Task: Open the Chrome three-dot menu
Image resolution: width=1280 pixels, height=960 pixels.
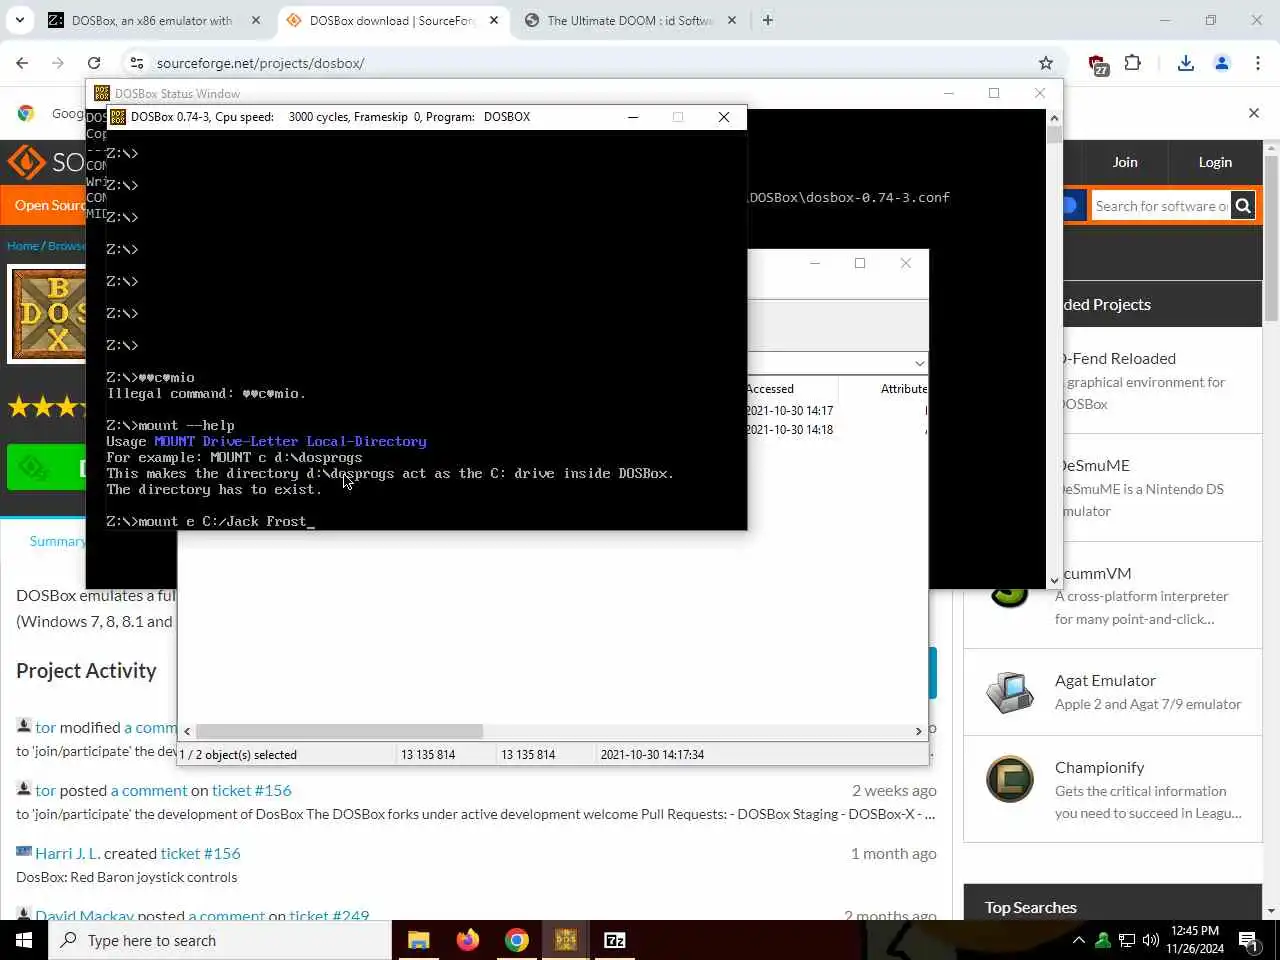Action: point(1257,63)
